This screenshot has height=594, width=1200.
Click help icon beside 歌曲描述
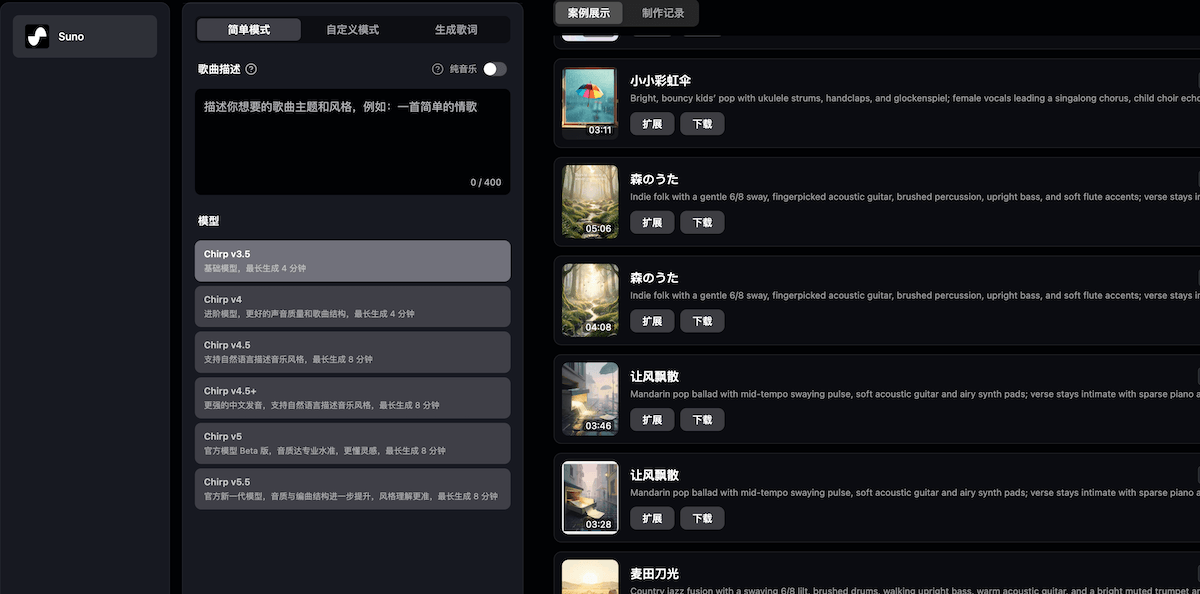[251, 69]
